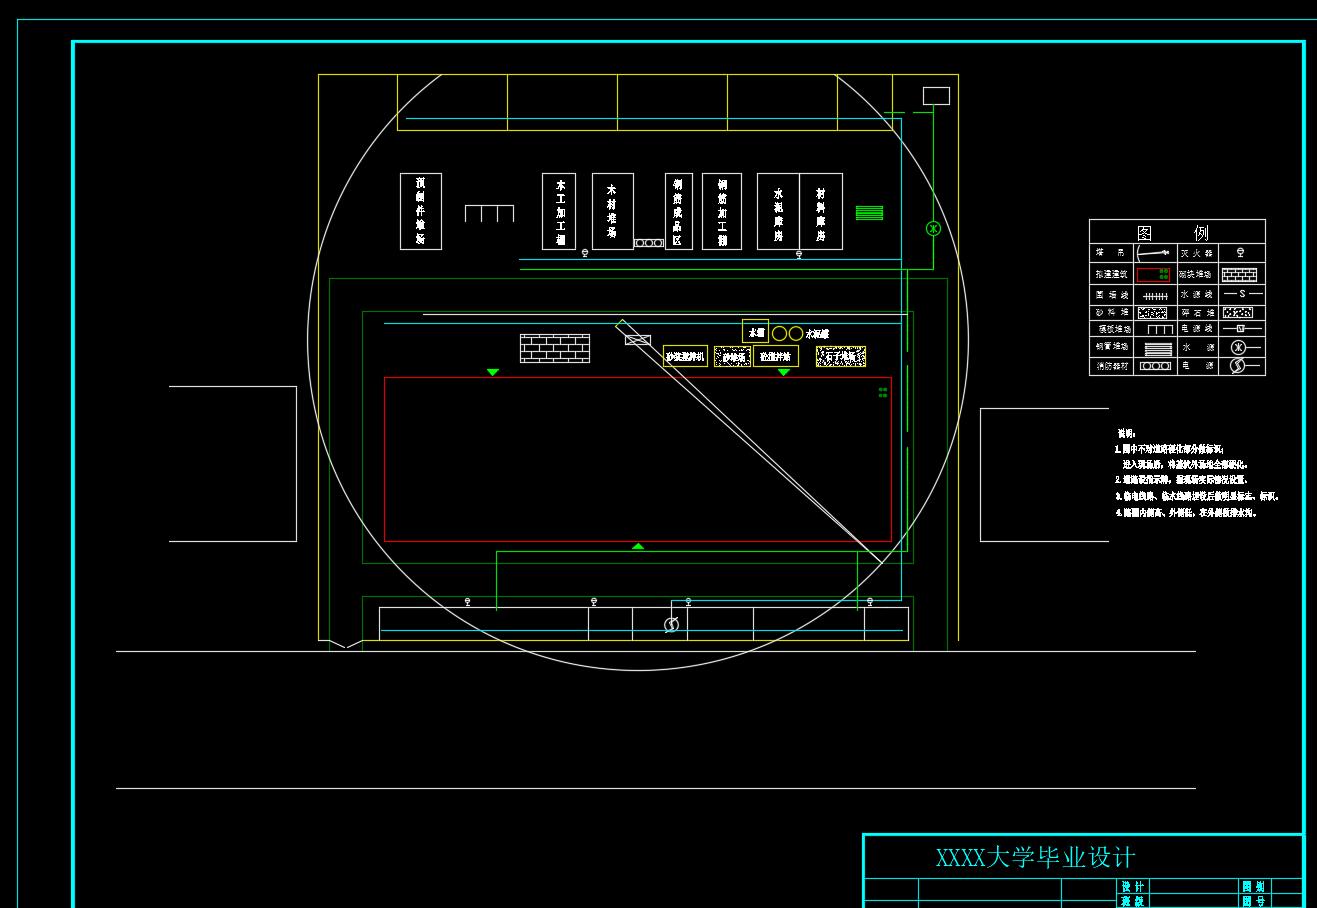
Task: Select the 预制件堆场 label
Action: 421,211
